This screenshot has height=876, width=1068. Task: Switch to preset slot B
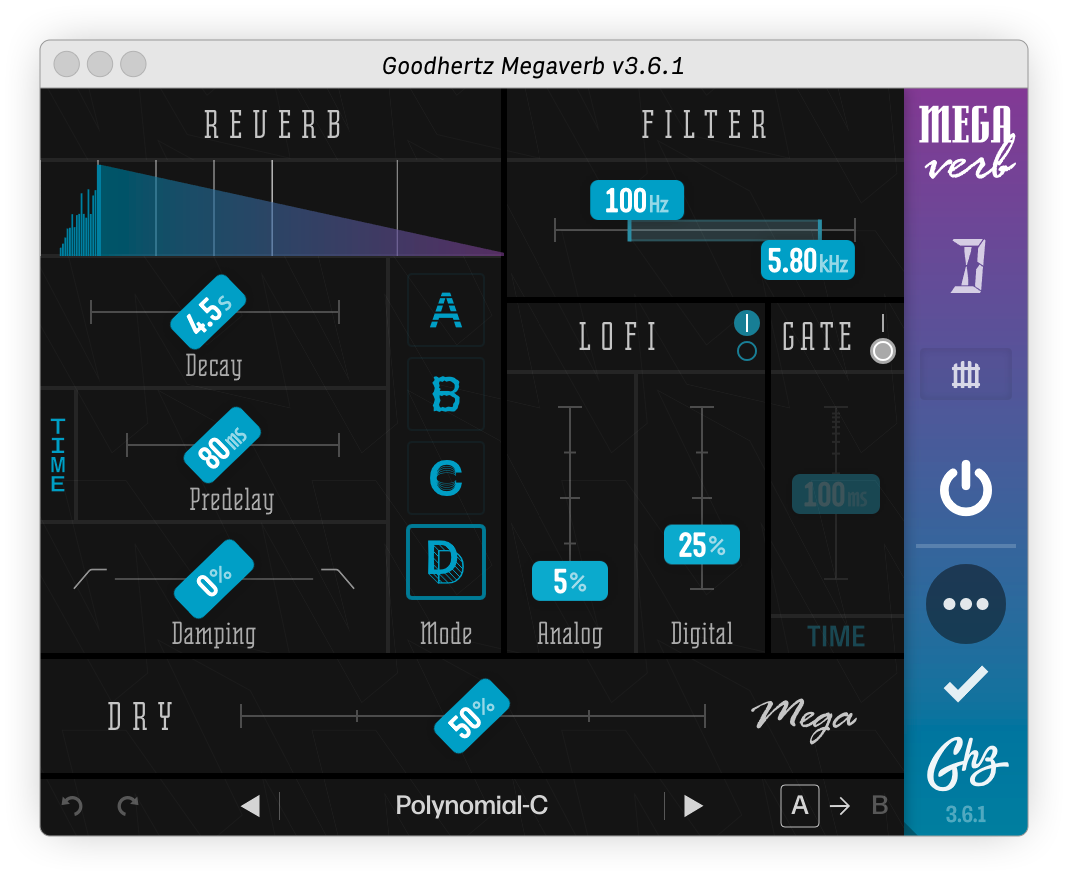pyautogui.click(x=880, y=806)
